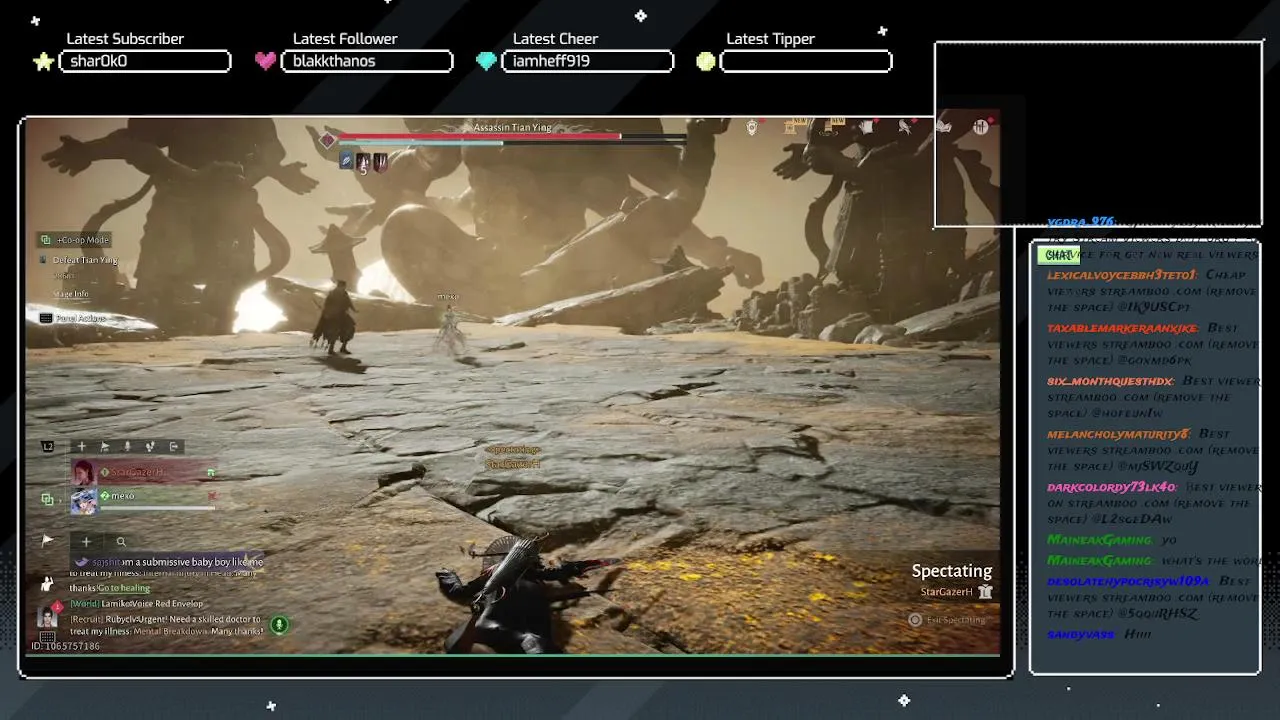Click the red icon on the mexo row
Image resolution: width=1280 pixels, height=720 pixels.
coord(212,496)
